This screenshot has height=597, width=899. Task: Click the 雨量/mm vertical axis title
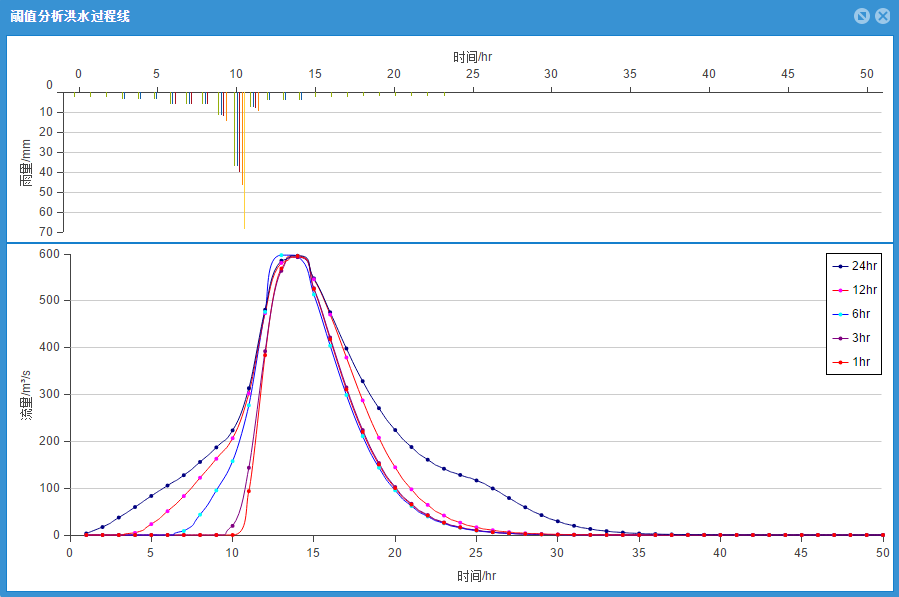(27, 163)
